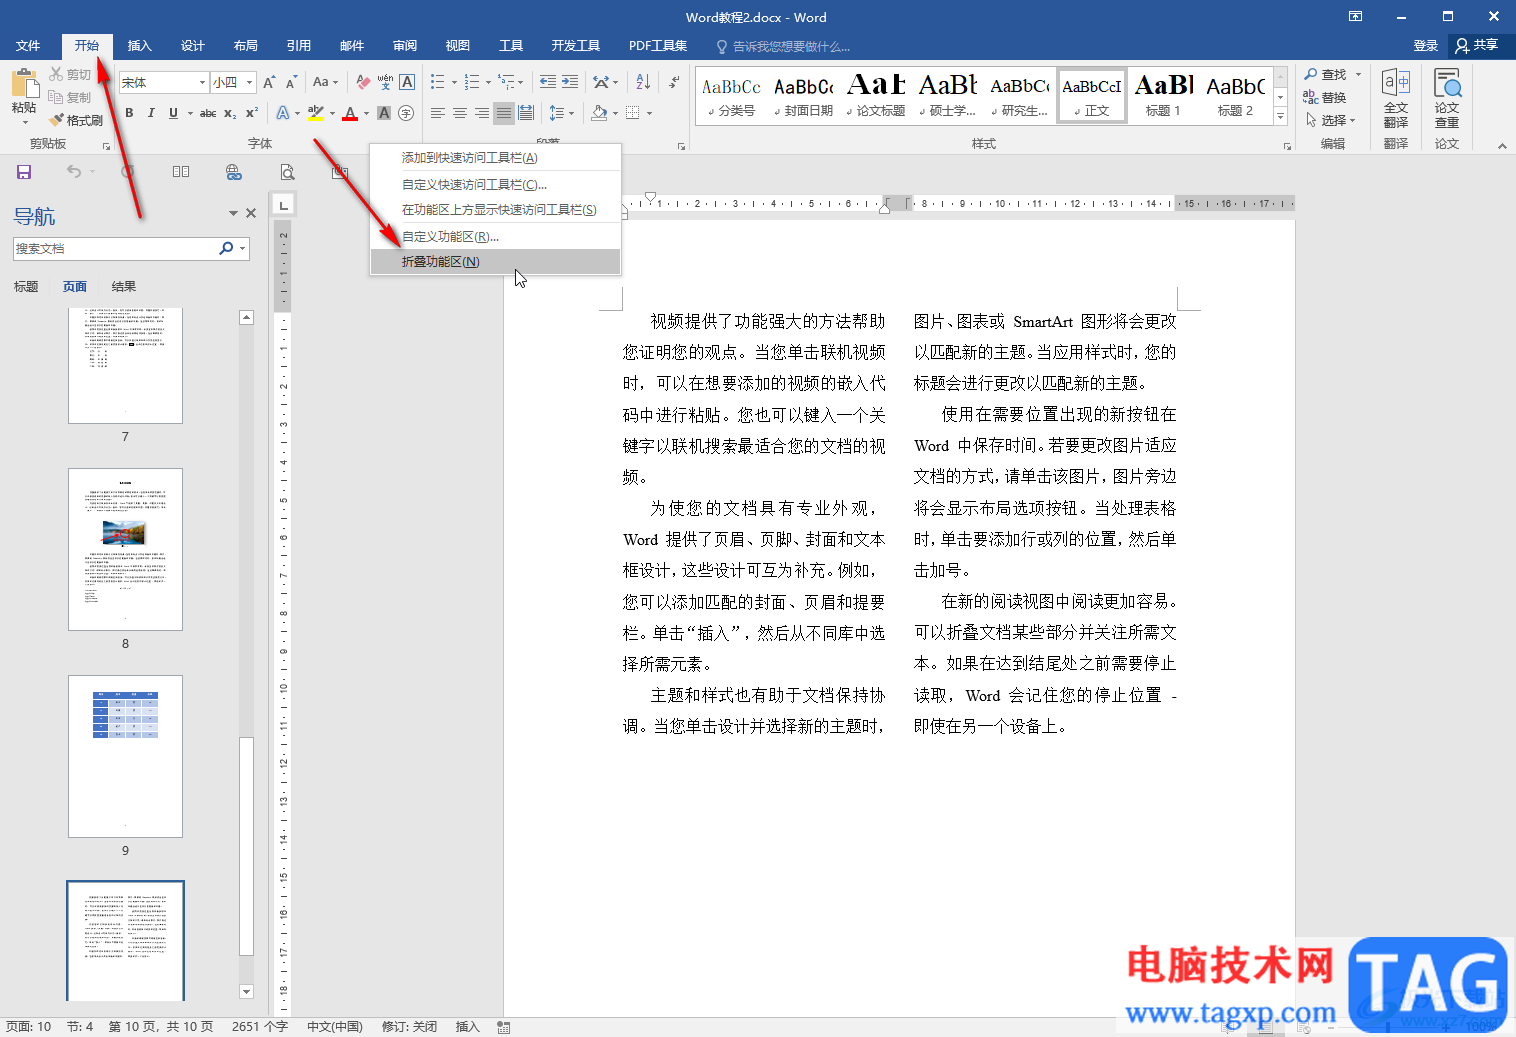Apply the 论文标题 style
Viewport: 1516px width, 1037px height.
tap(876, 97)
